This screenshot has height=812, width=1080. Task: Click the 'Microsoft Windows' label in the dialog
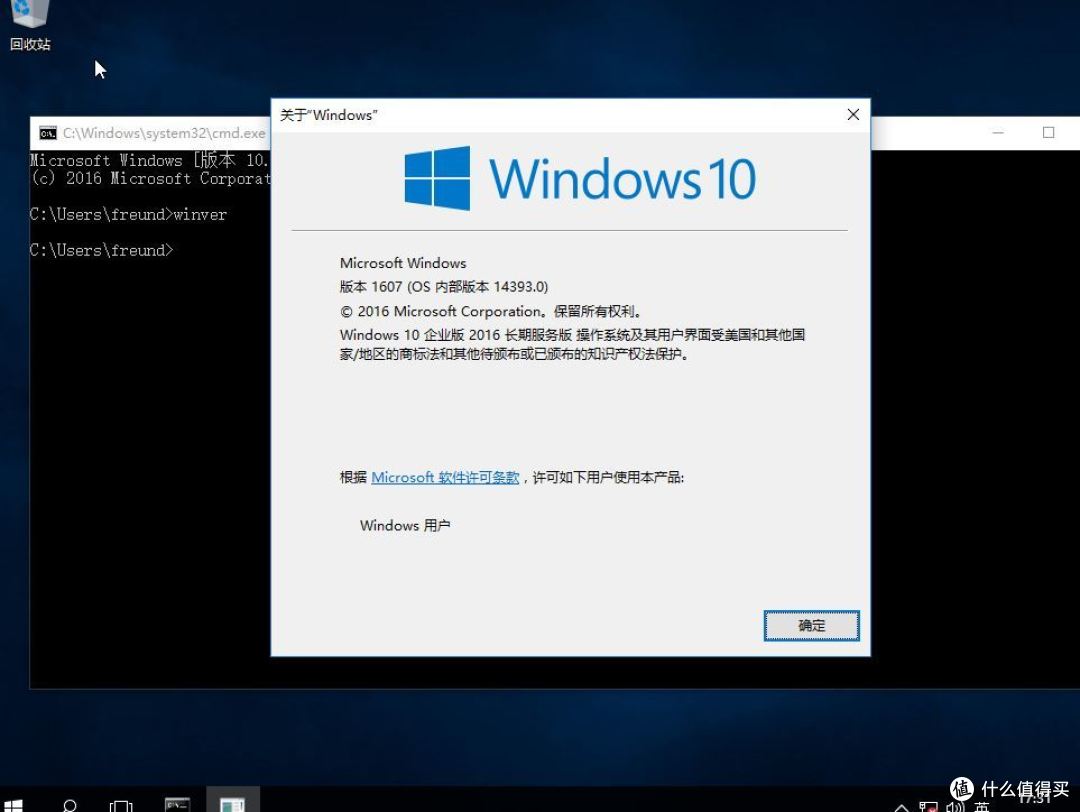point(403,263)
